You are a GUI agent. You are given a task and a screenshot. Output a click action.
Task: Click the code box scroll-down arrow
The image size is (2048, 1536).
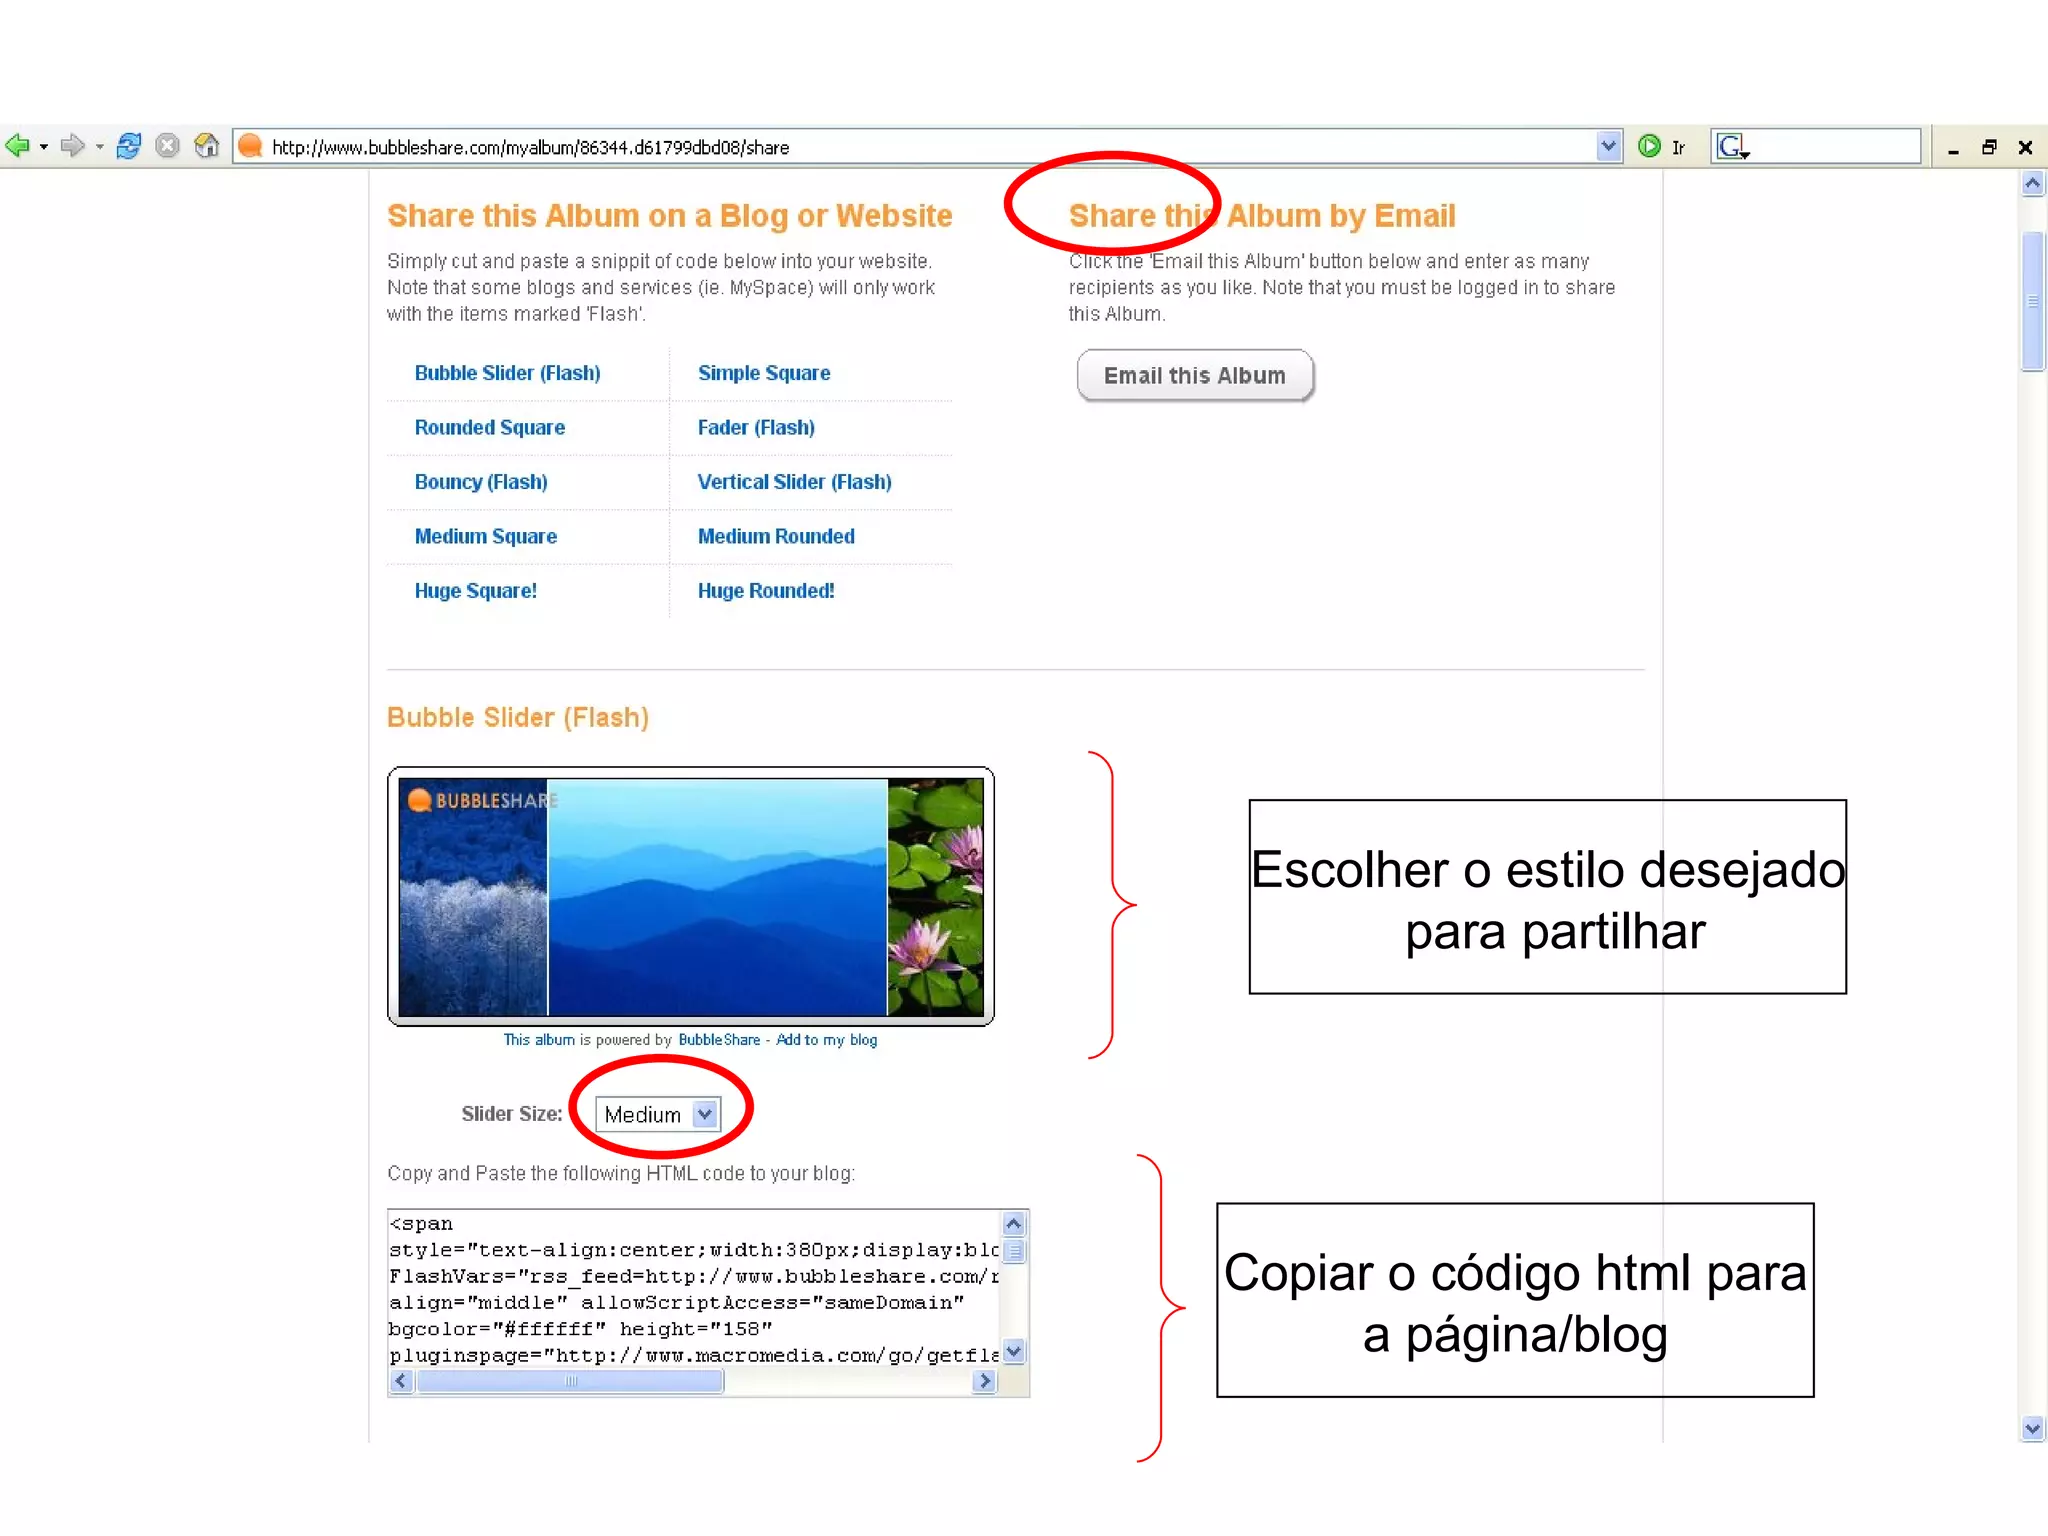1013,1353
